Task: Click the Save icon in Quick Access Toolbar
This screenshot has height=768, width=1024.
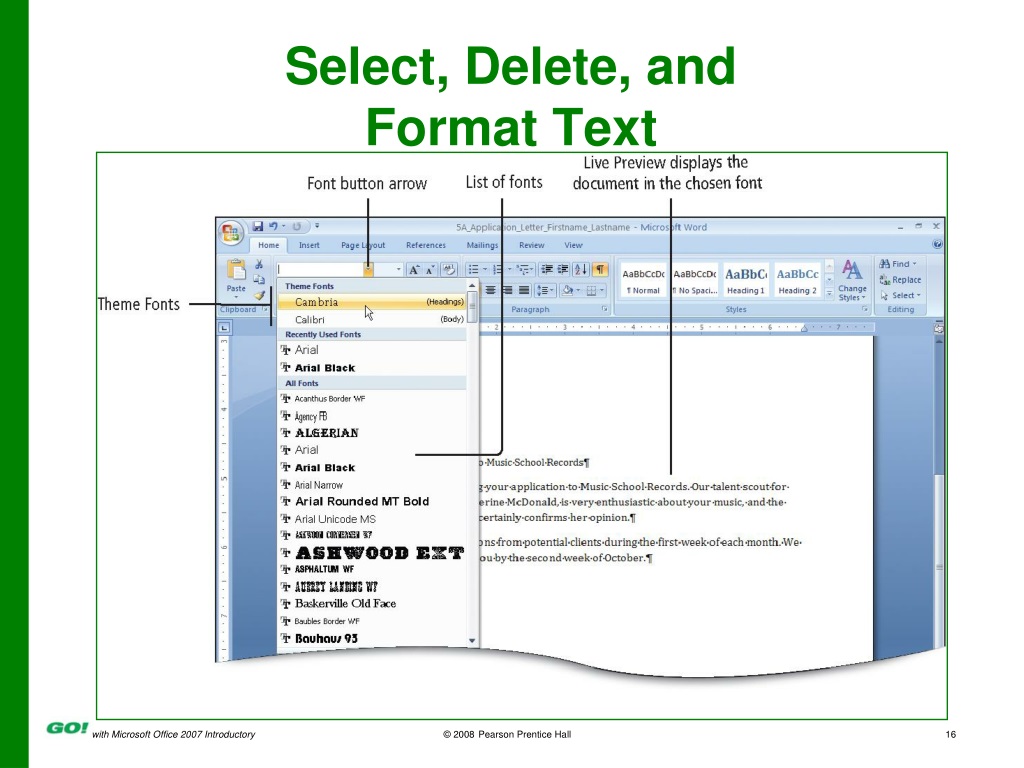Action: click(258, 227)
